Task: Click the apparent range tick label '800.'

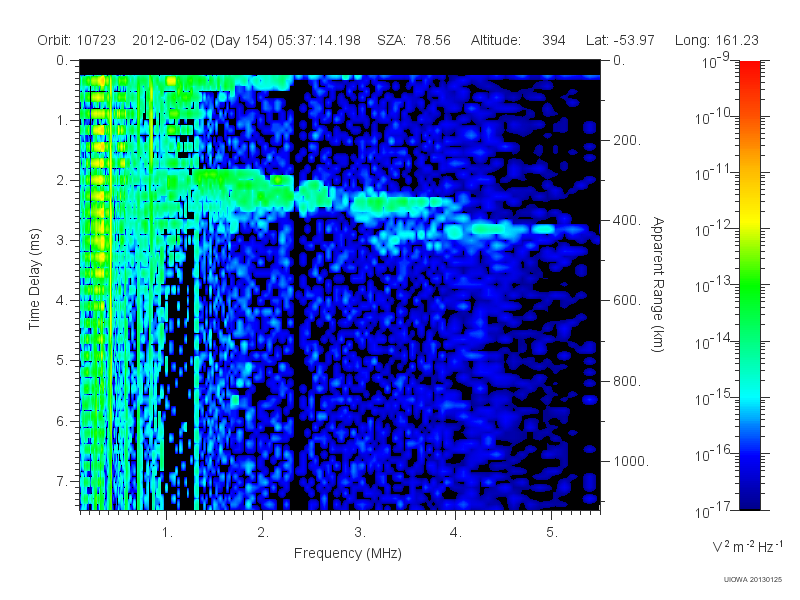Action: (627, 381)
